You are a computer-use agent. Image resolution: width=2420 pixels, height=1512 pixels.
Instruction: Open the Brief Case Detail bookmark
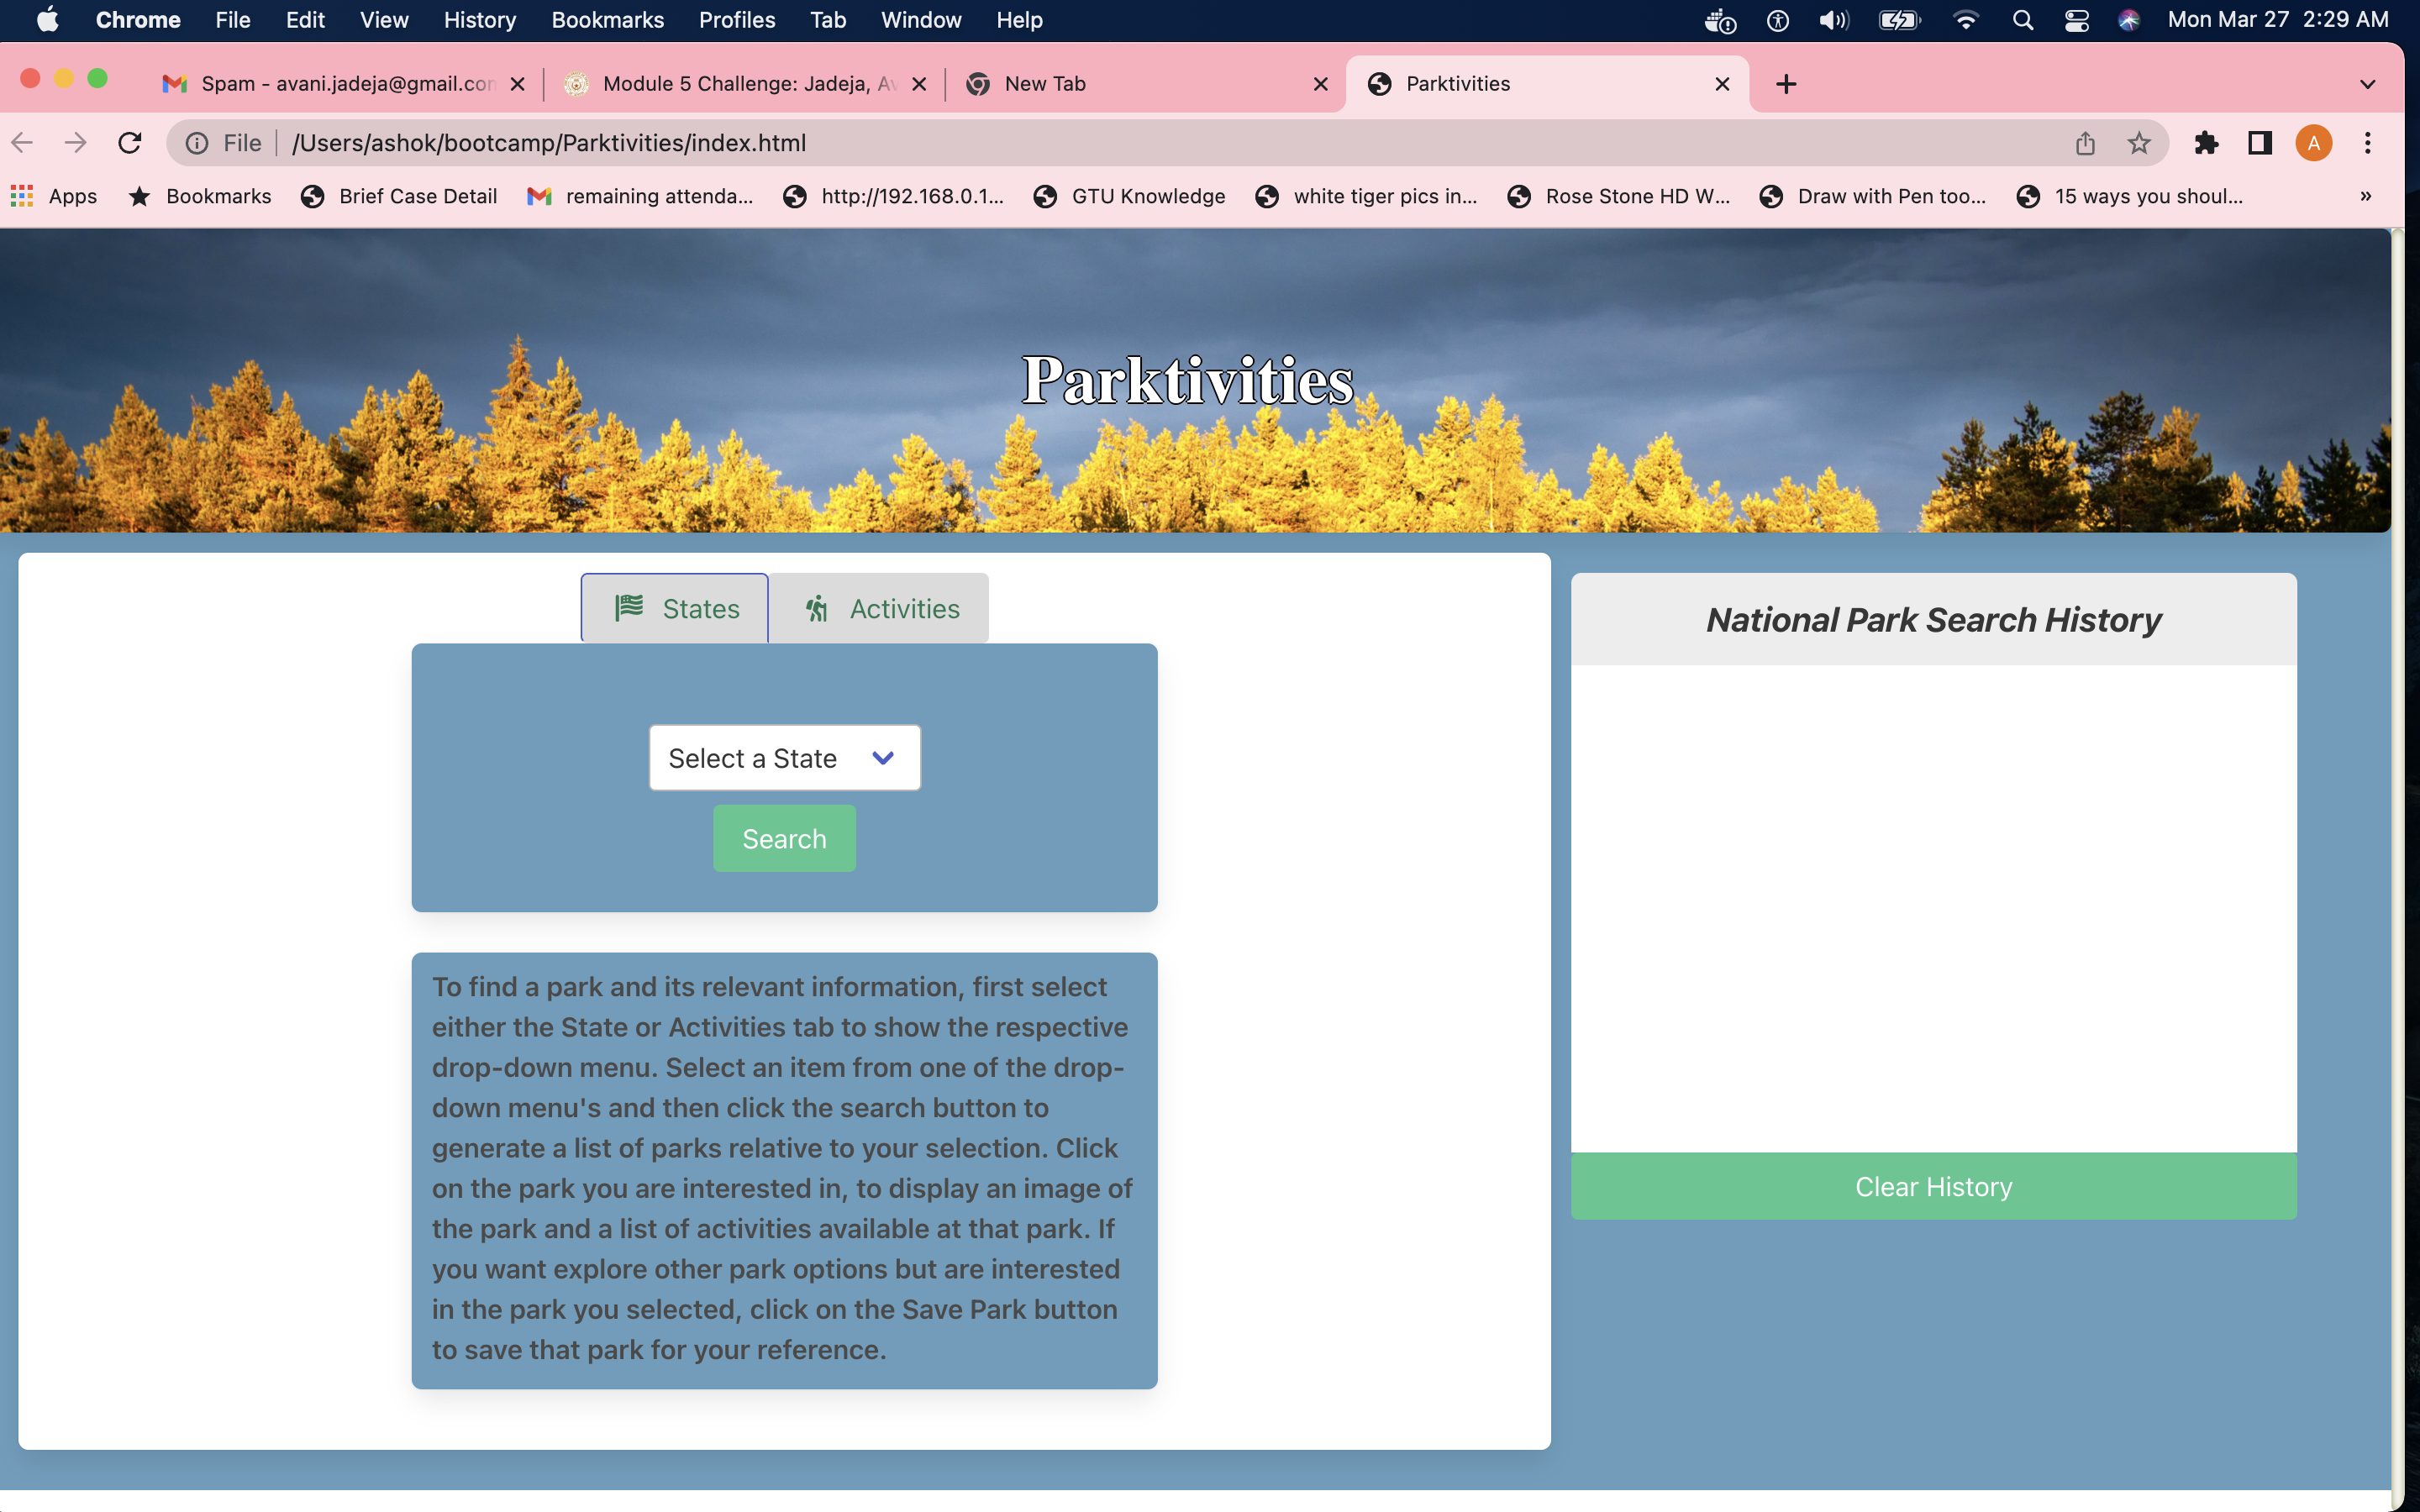coord(399,196)
